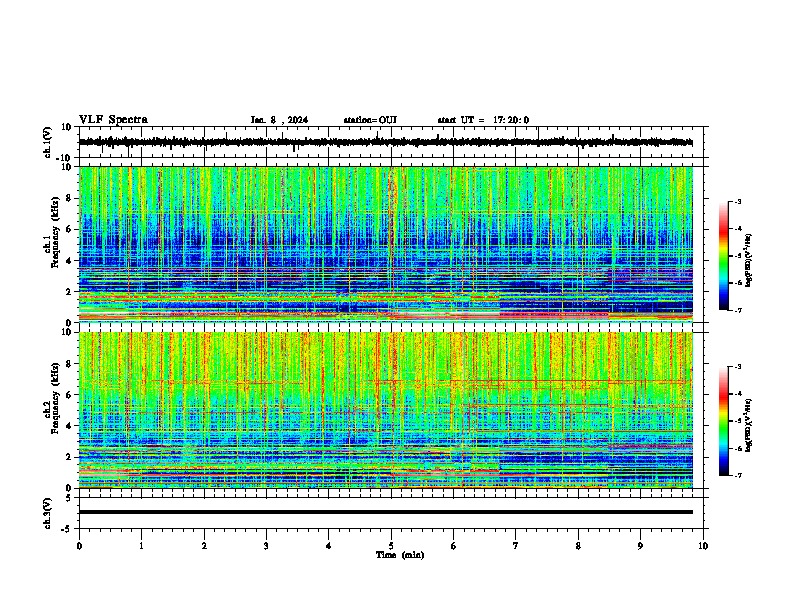The width and height of the screenshot is (792, 612).
Task: Click the "-7" label on ch.1 colorbar
Action: [x=737, y=310]
